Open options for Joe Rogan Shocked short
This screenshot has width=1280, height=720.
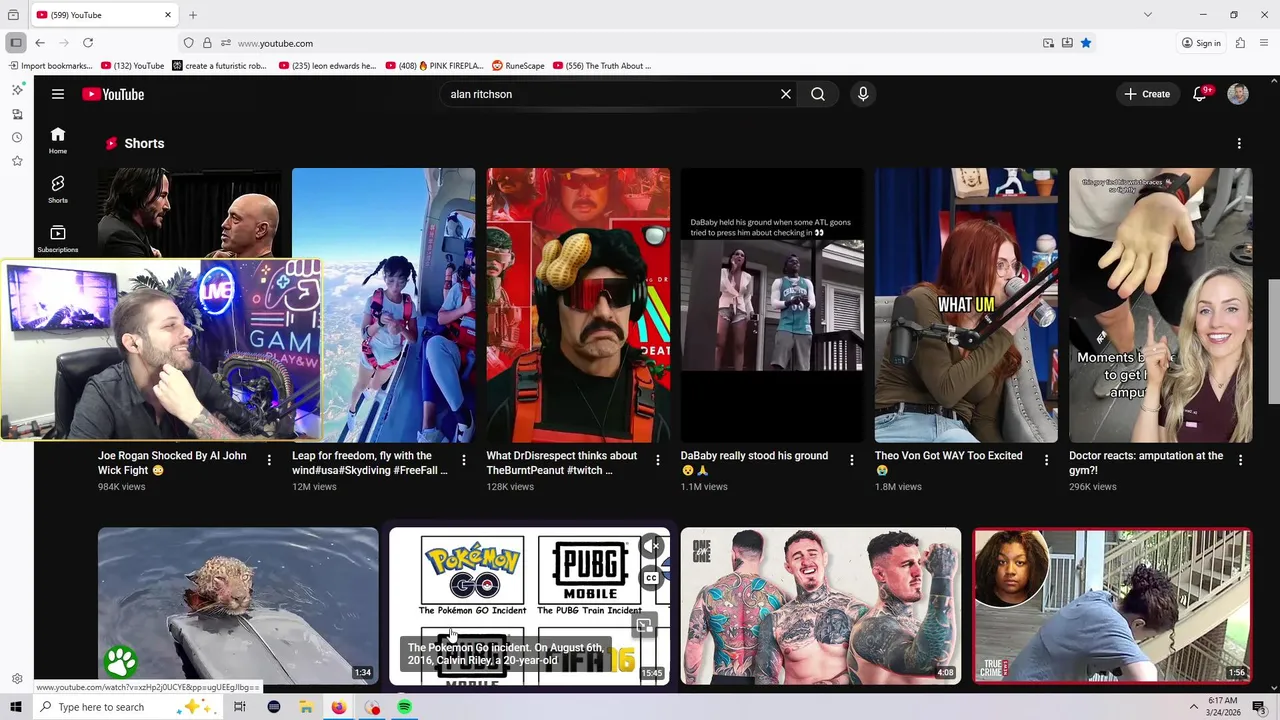pos(269,460)
